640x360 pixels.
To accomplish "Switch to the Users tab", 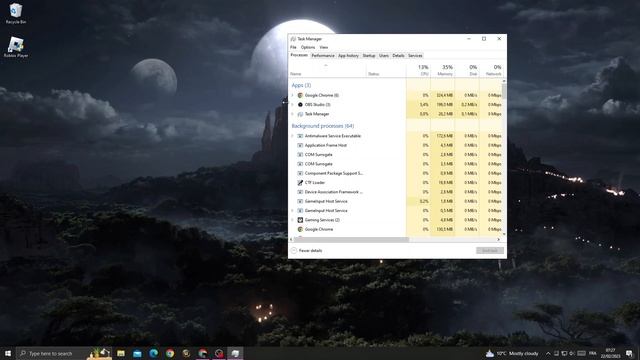I will pos(384,56).
